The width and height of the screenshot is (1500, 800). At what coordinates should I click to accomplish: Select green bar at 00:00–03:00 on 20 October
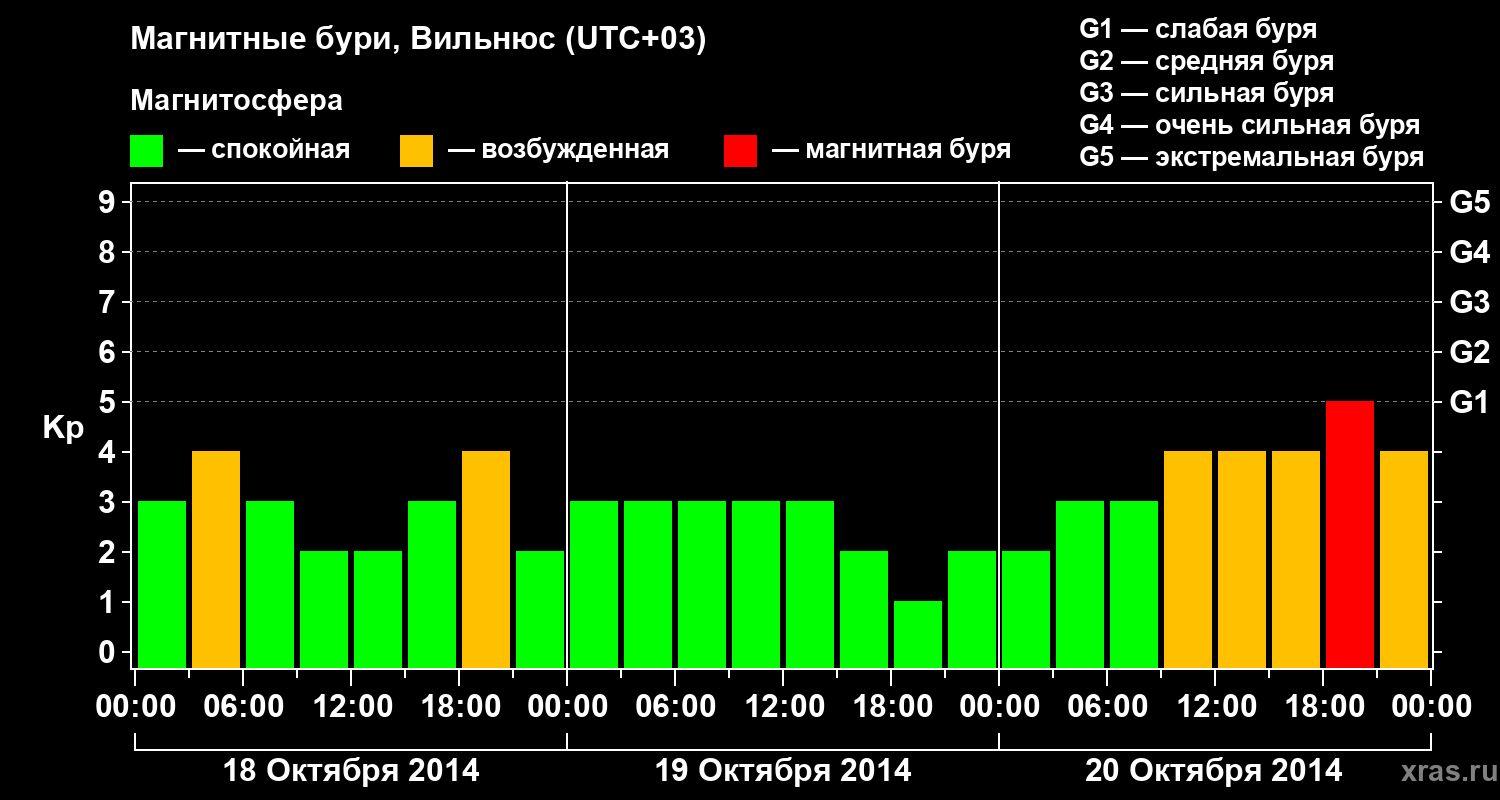[1026, 609]
